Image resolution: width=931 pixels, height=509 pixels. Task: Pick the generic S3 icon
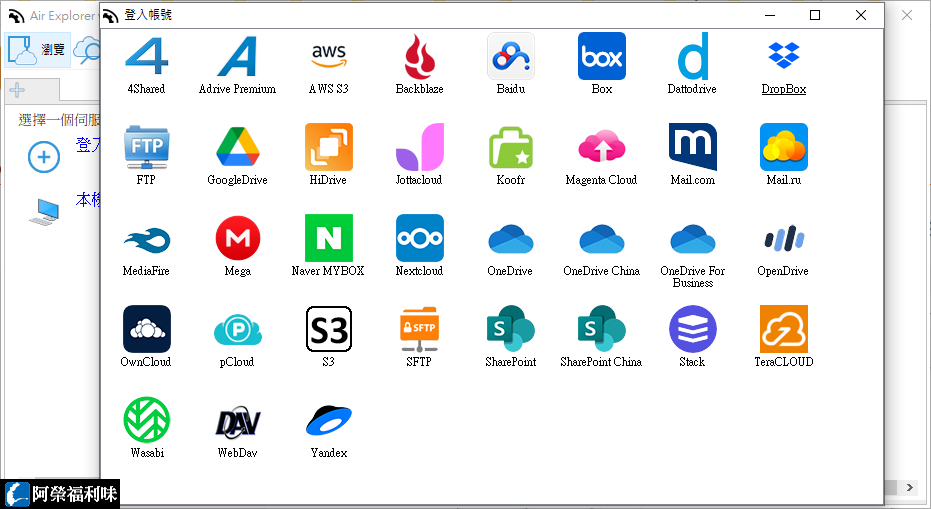pyautogui.click(x=329, y=329)
